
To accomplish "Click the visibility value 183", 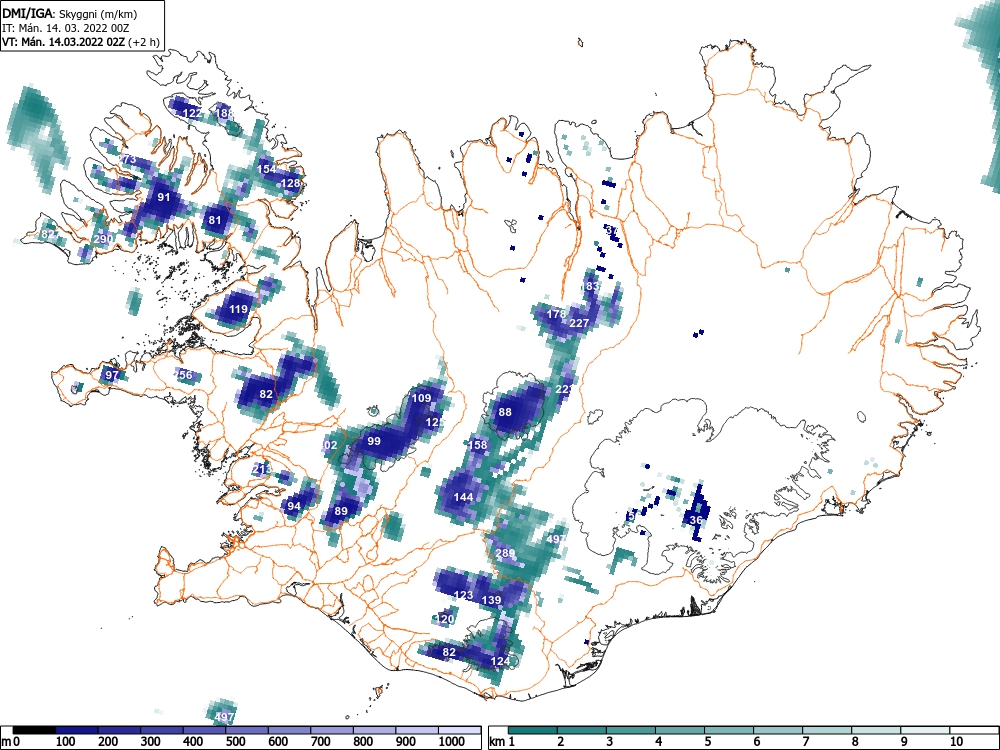I will 591,286.
